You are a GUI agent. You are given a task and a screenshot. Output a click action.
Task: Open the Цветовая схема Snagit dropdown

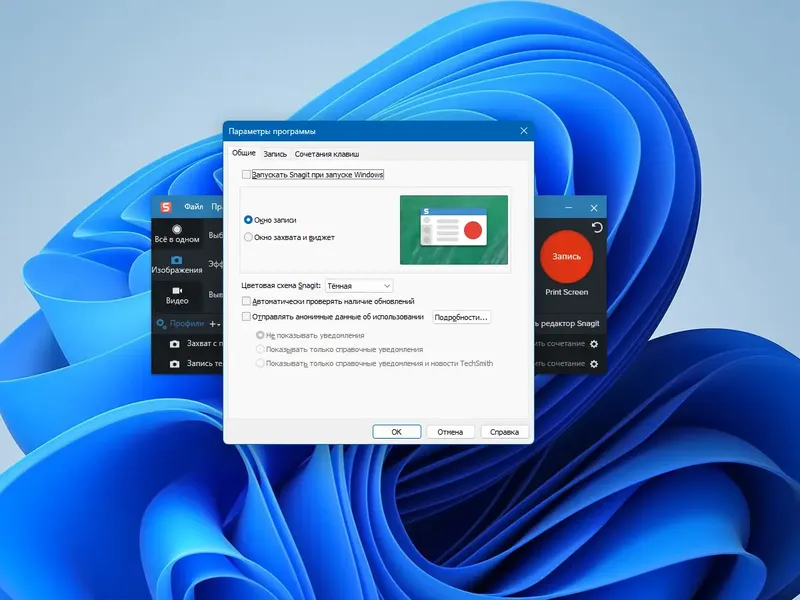[358, 284]
